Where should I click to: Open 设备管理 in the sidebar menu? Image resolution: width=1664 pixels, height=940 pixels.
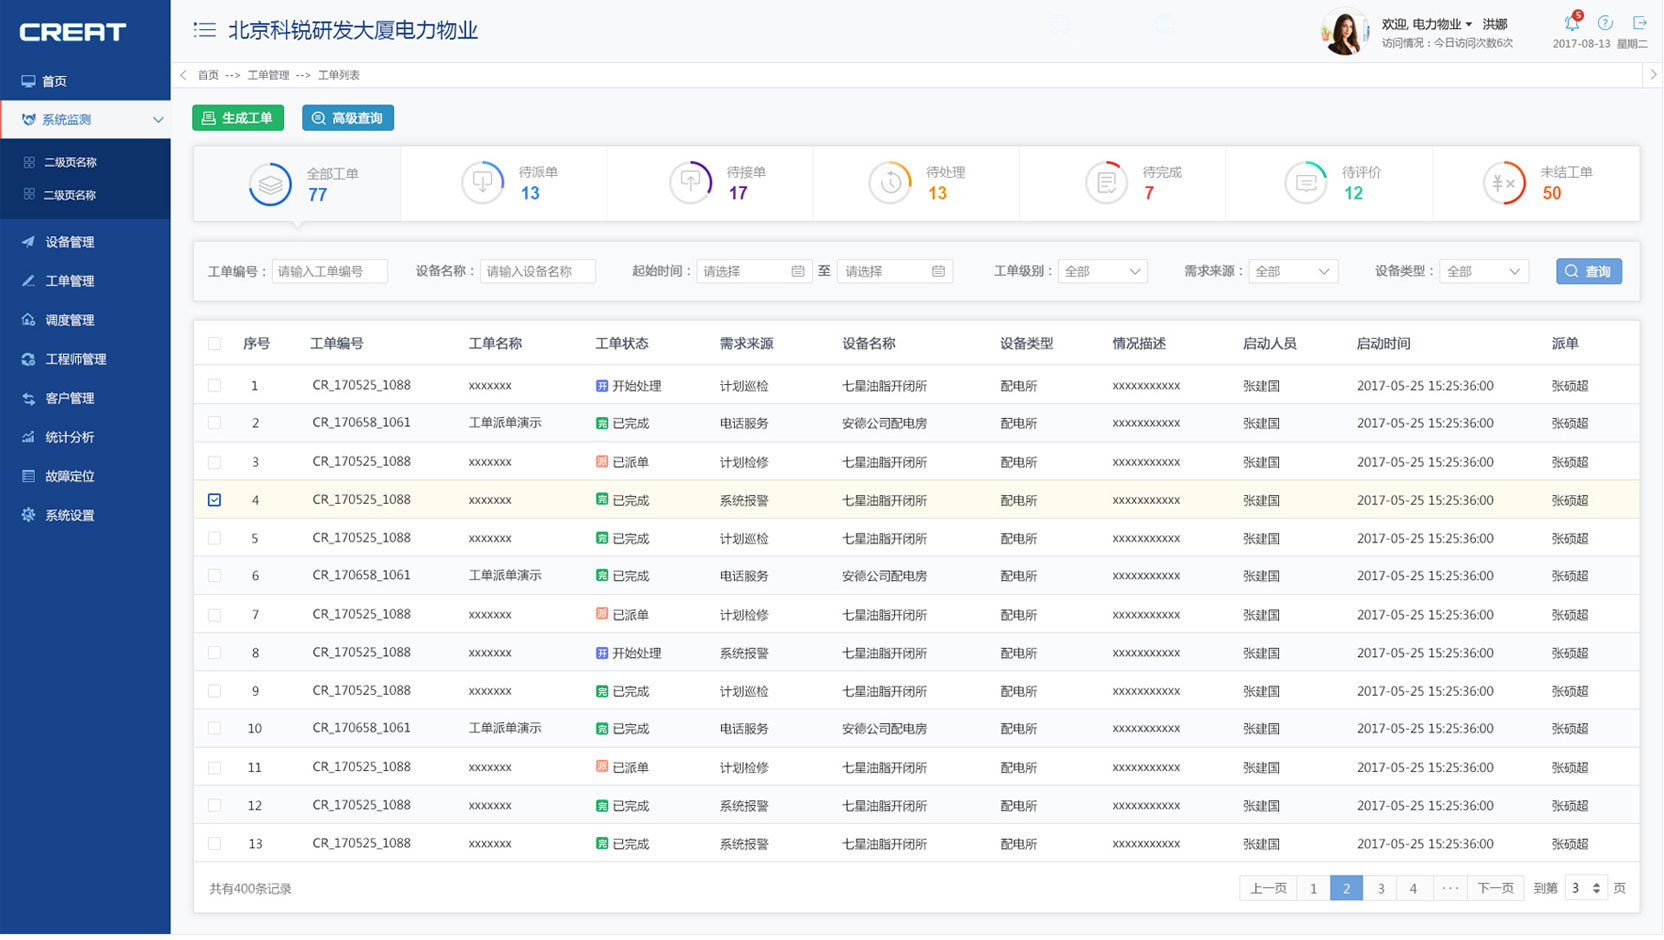click(x=69, y=242)
